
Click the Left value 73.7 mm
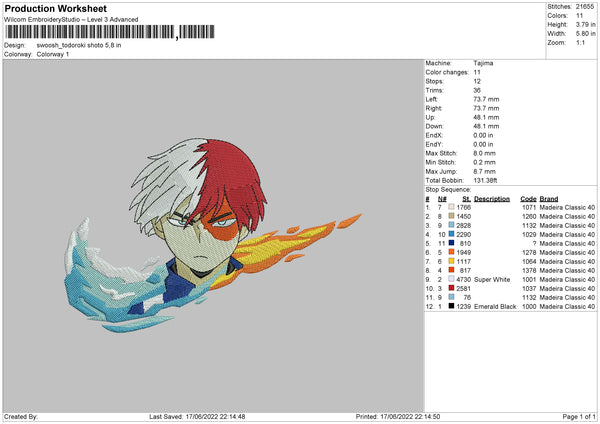[x=486, y=99]
